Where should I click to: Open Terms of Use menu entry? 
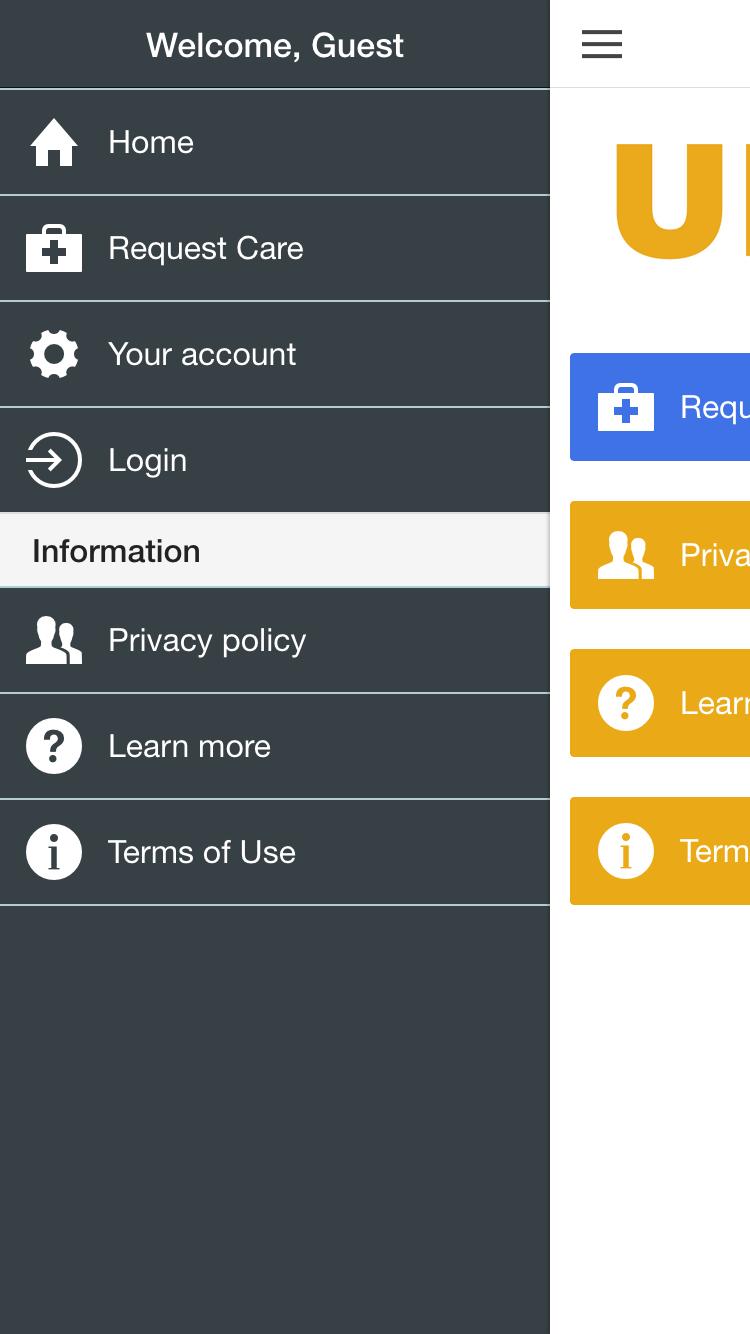click(202, 852)
